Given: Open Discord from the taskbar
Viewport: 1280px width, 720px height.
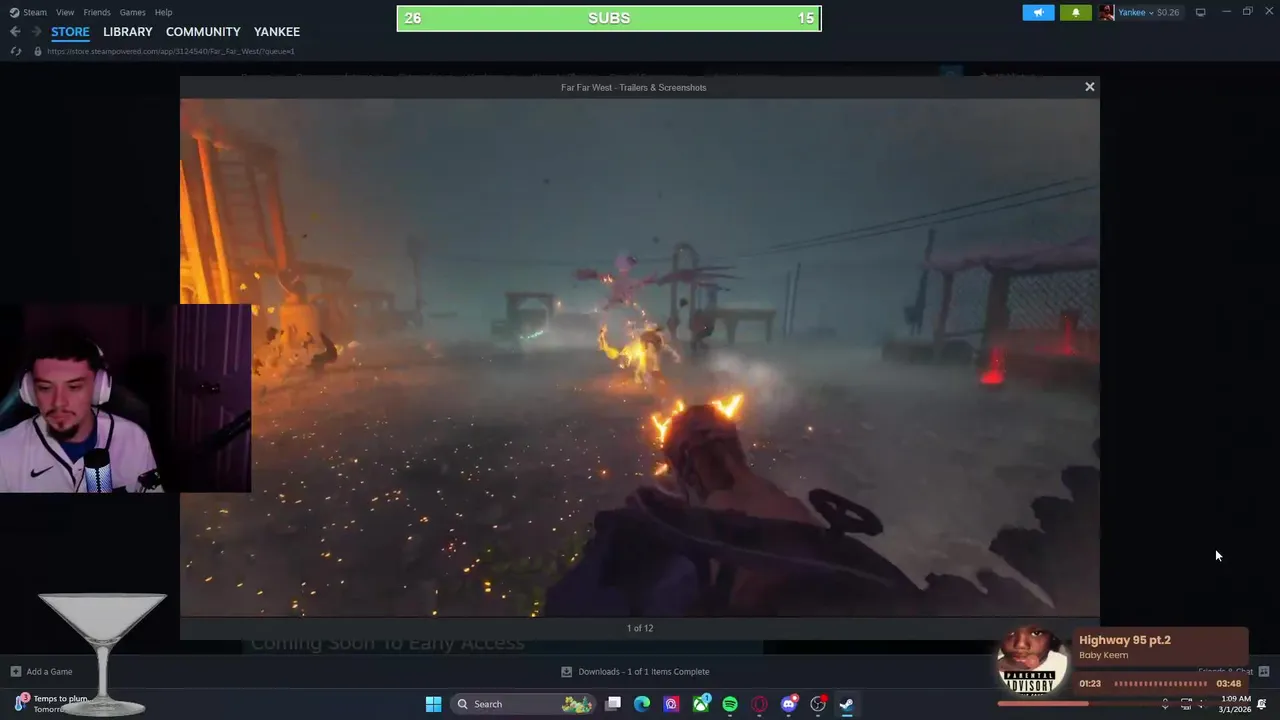Looking at the screenshot, I should point(789,704).
